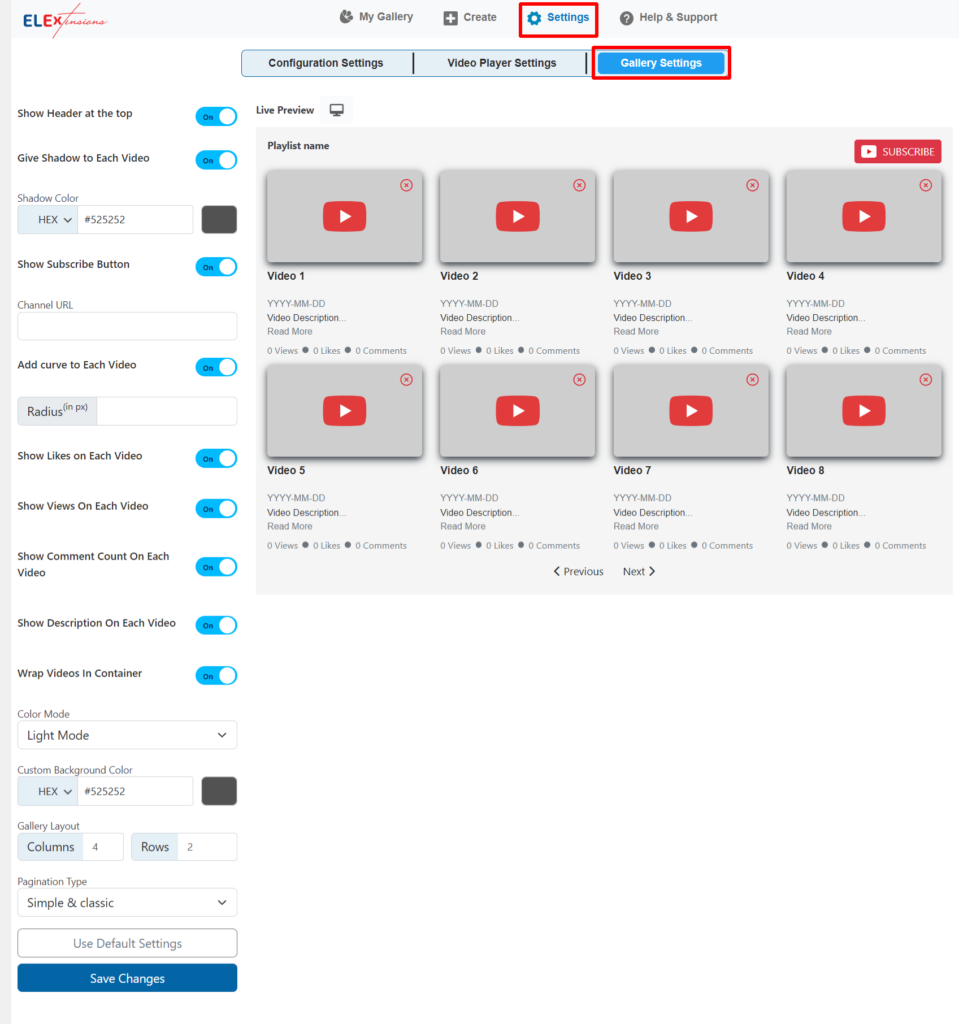The image size is (959, 1024).
Task: Click the Save Changes button
Action: (127, 978)
